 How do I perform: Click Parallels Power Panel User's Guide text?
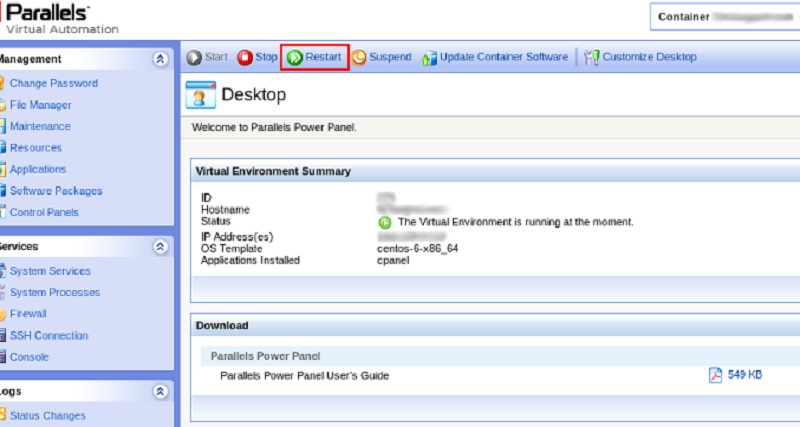tap(305, 376)
